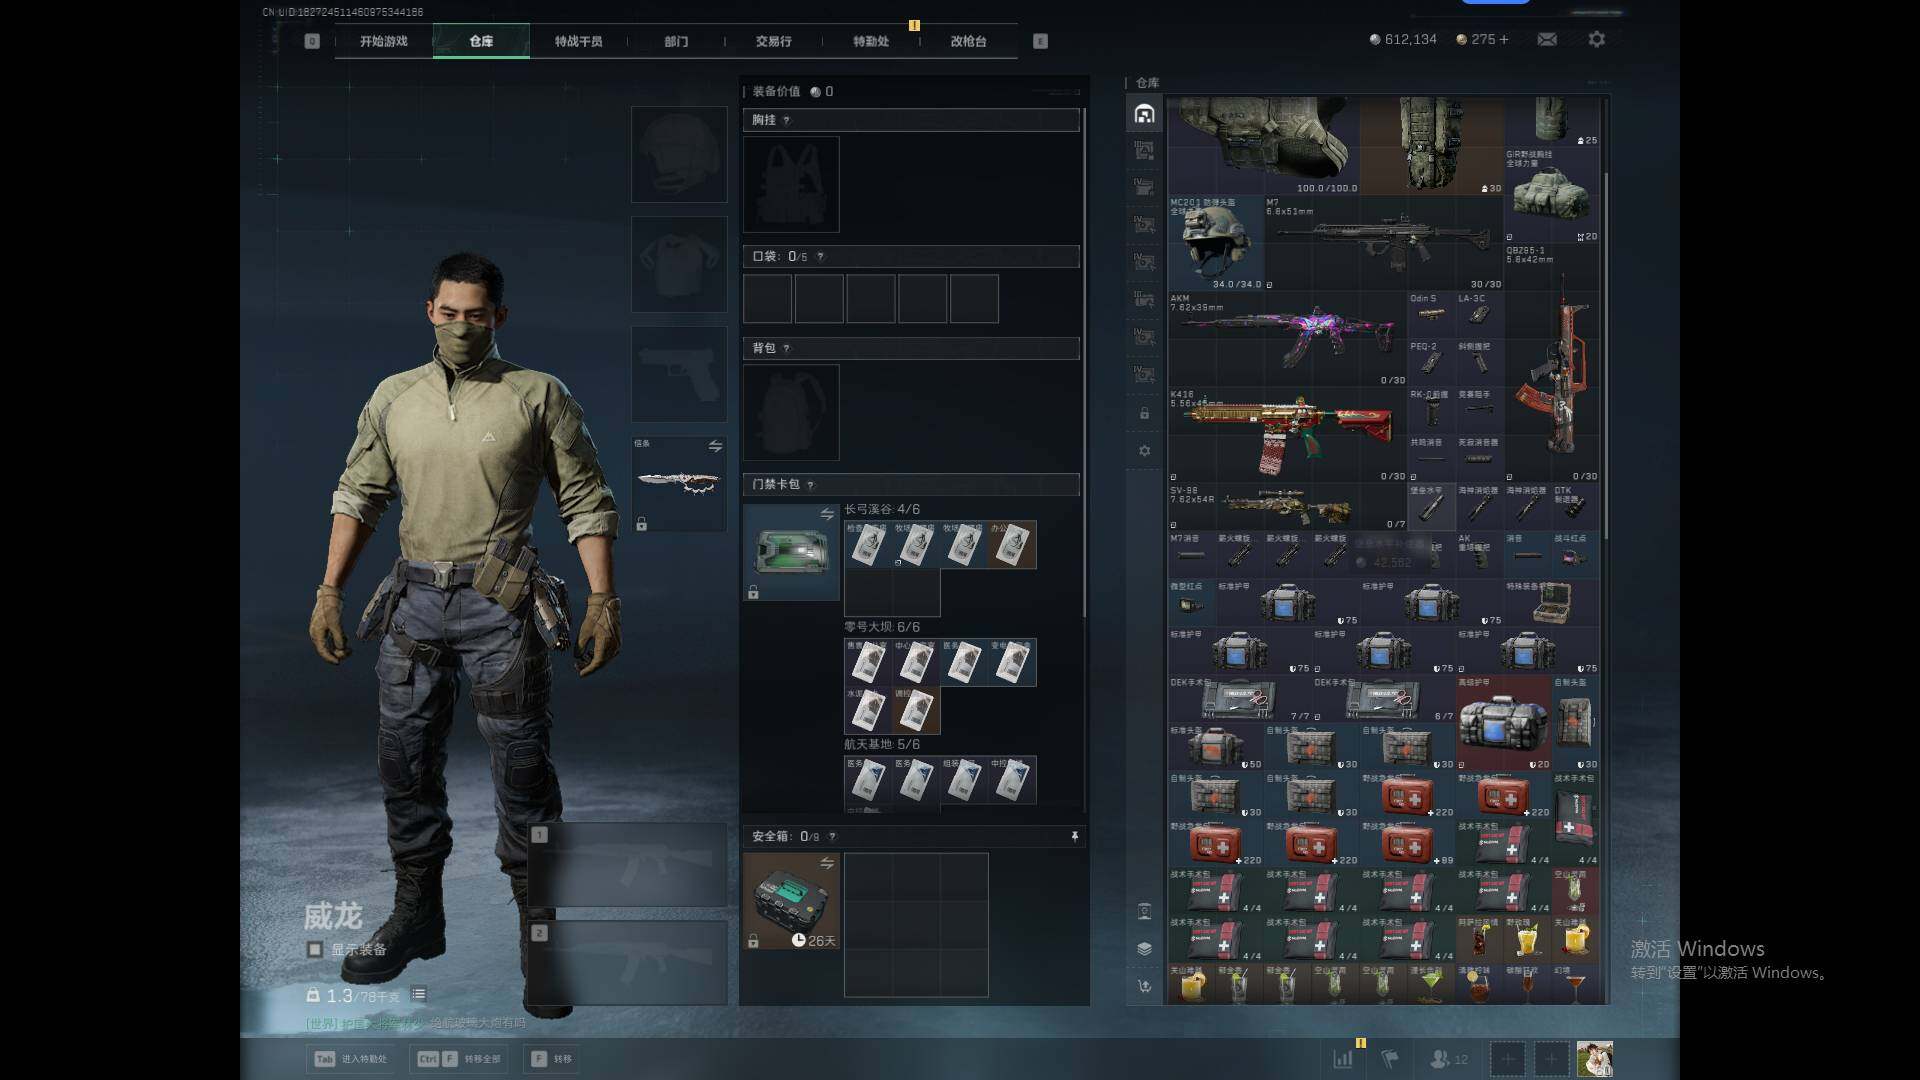Screen dimensions: 1920x1080
Task: Open the bar chart stats icon
Action: (1343, 1058)
